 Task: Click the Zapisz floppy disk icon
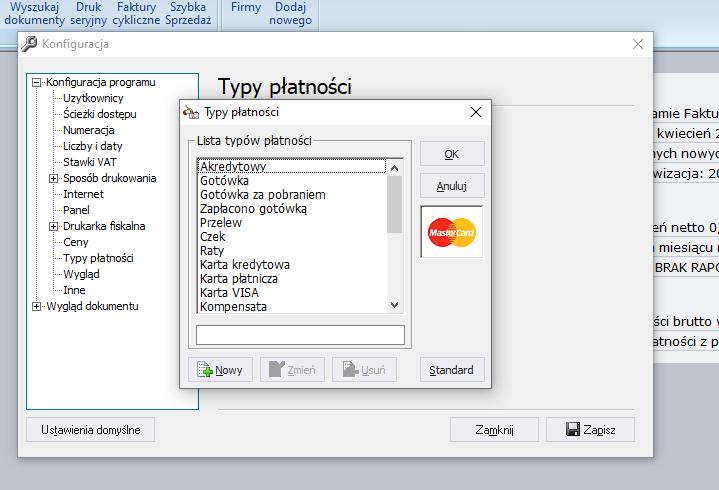(573, 429)
